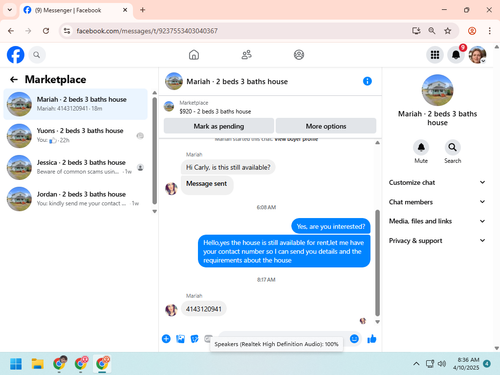
Task: Mute this chat with the bell icon
Action: coord(421,147)
